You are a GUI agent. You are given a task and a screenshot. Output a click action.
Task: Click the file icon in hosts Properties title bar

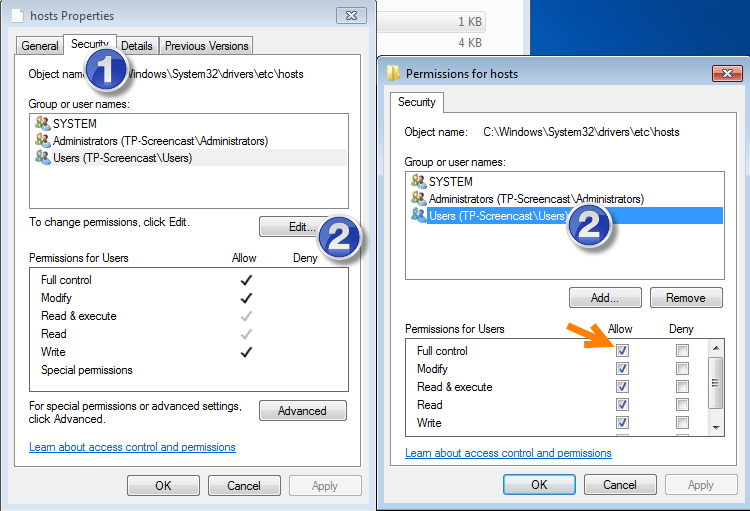[17, 16]
